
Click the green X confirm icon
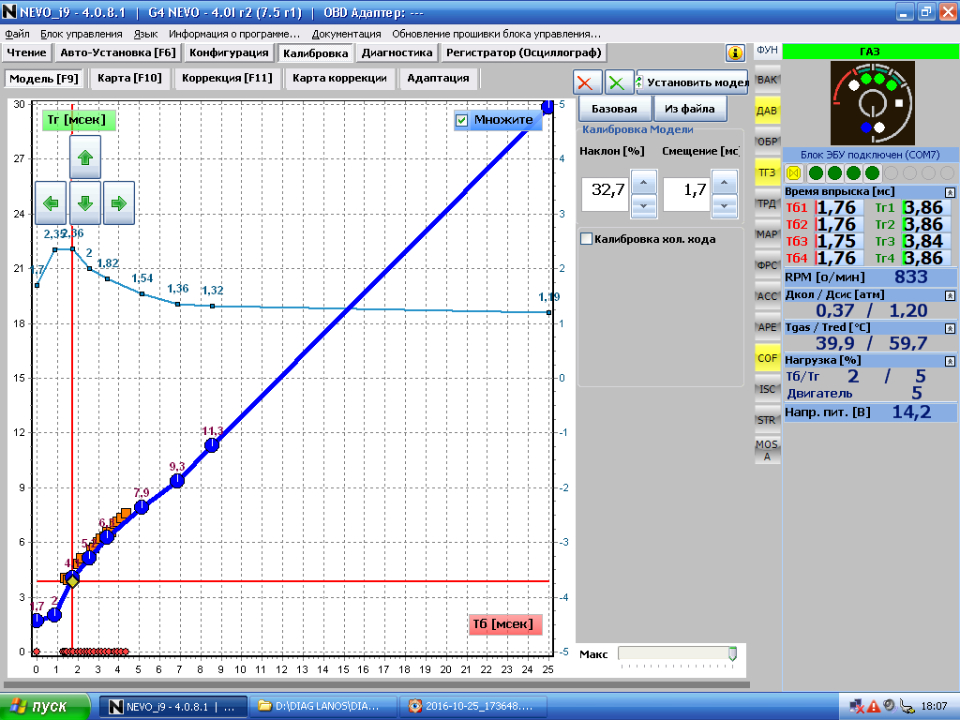coord(619,83)
